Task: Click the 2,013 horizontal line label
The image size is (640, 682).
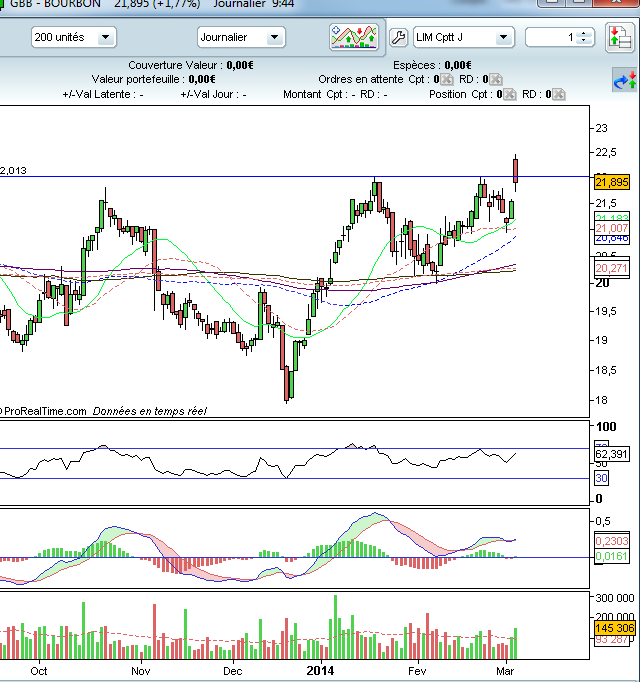Action: (x=13, y=170)
